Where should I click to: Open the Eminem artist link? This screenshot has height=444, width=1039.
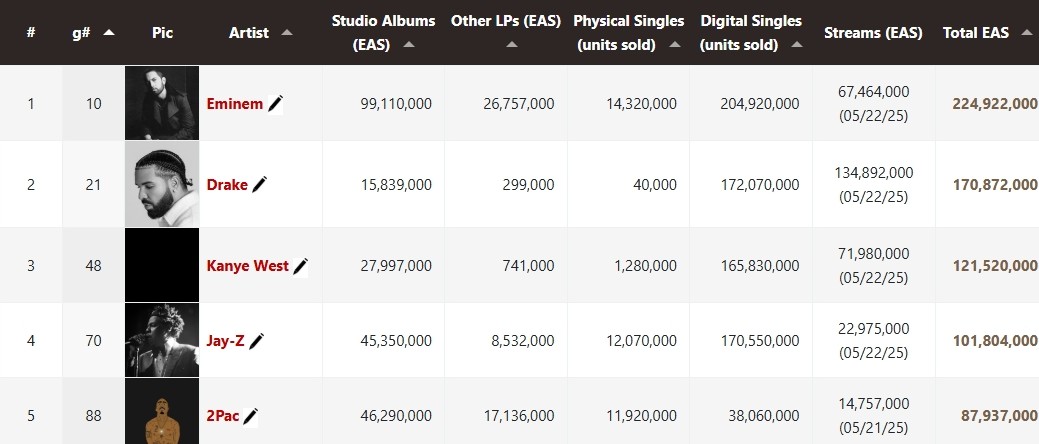click(235, 104)
